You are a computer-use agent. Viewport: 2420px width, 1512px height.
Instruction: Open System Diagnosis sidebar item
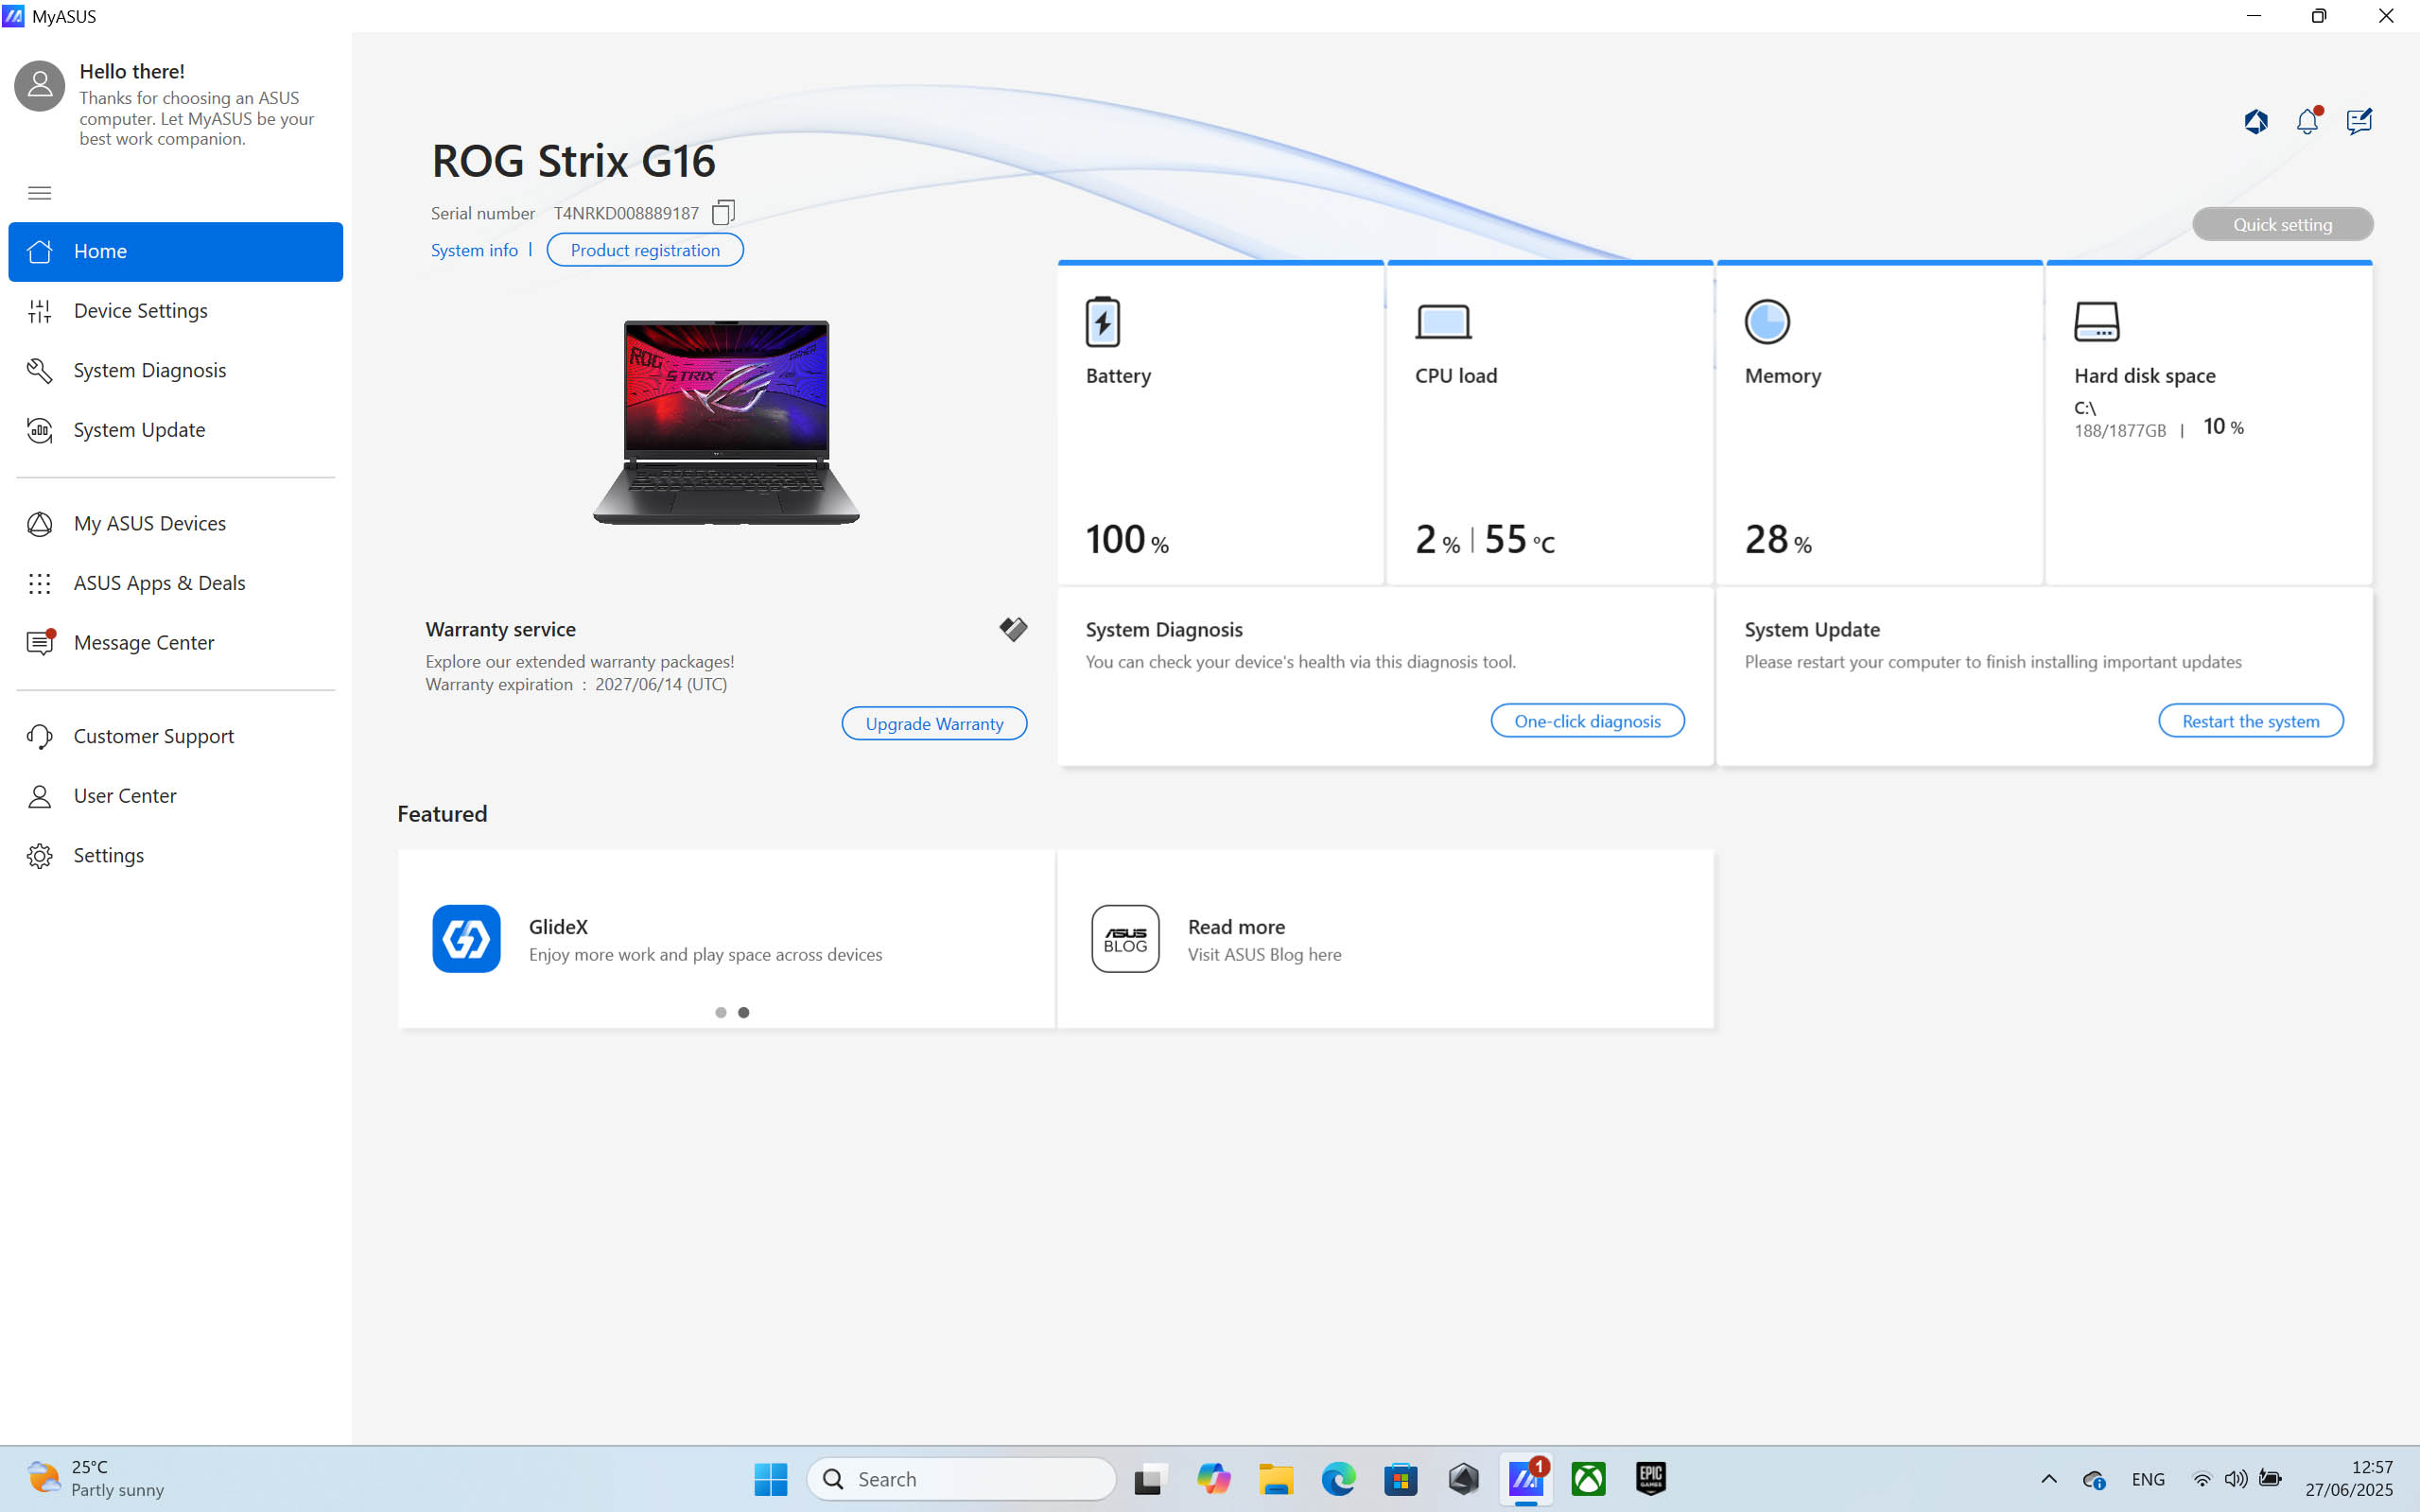click(x=176, y=370)
